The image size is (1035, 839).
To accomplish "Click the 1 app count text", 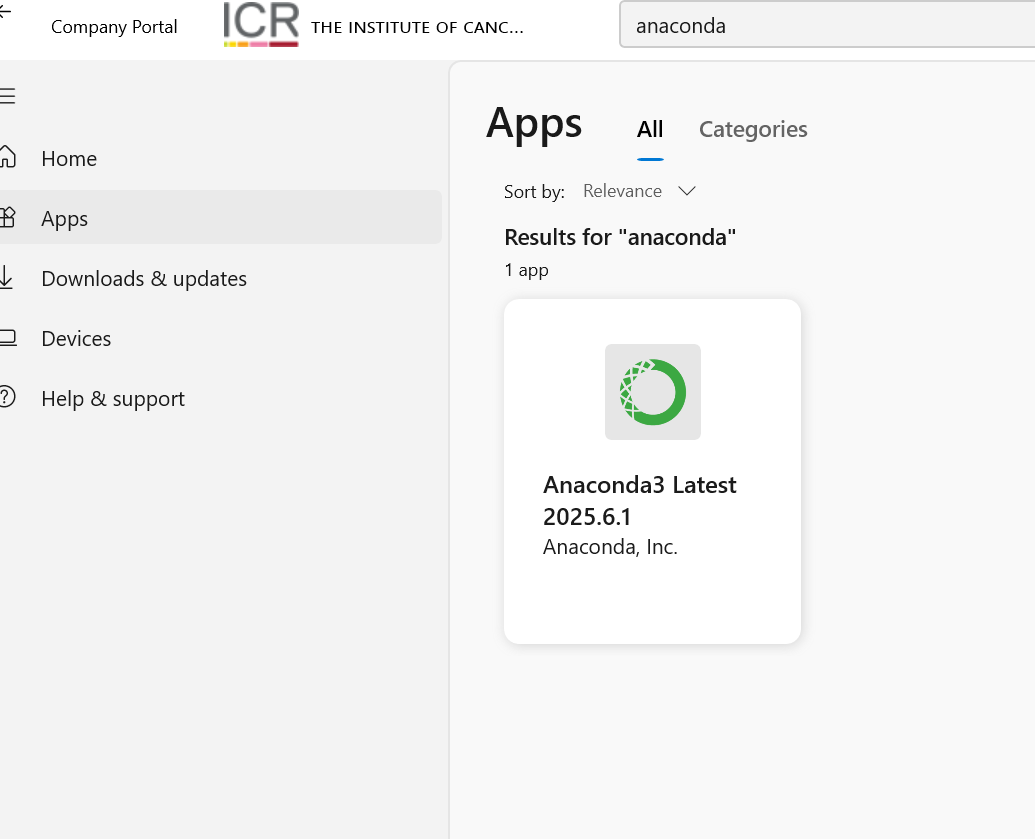I will (x=527, y=270).
